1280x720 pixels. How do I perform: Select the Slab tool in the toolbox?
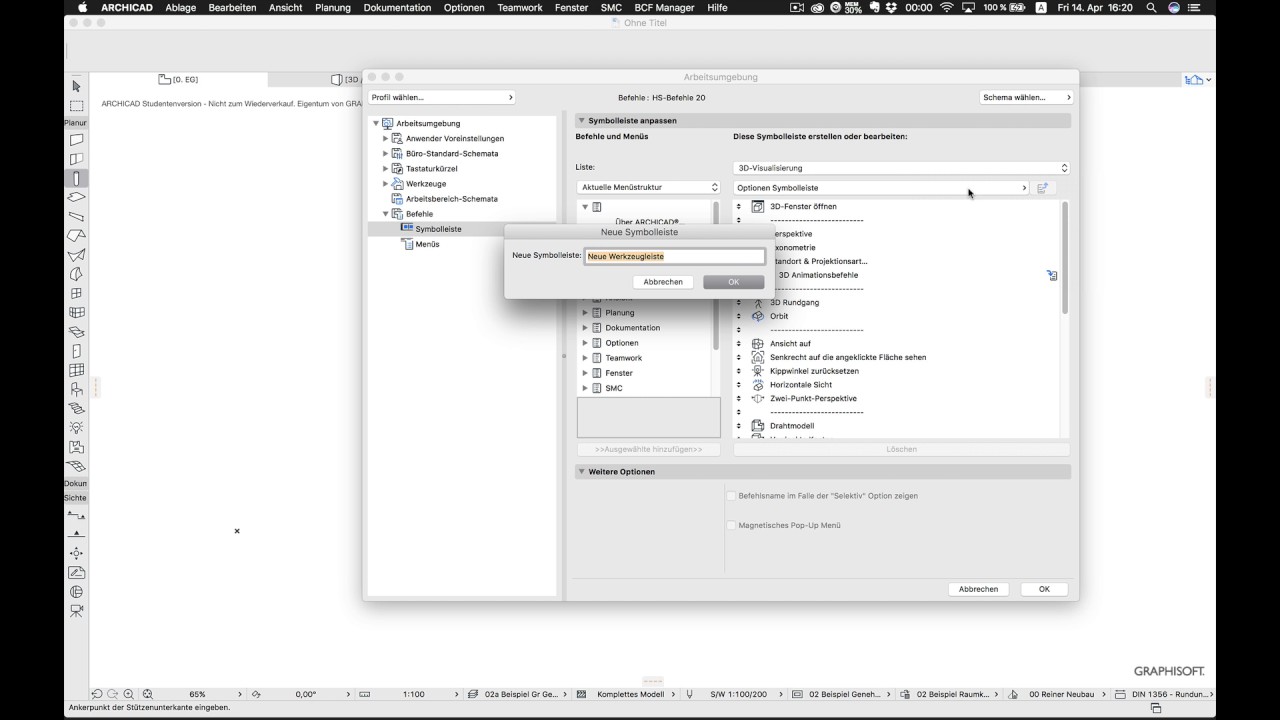click(77, 197)
